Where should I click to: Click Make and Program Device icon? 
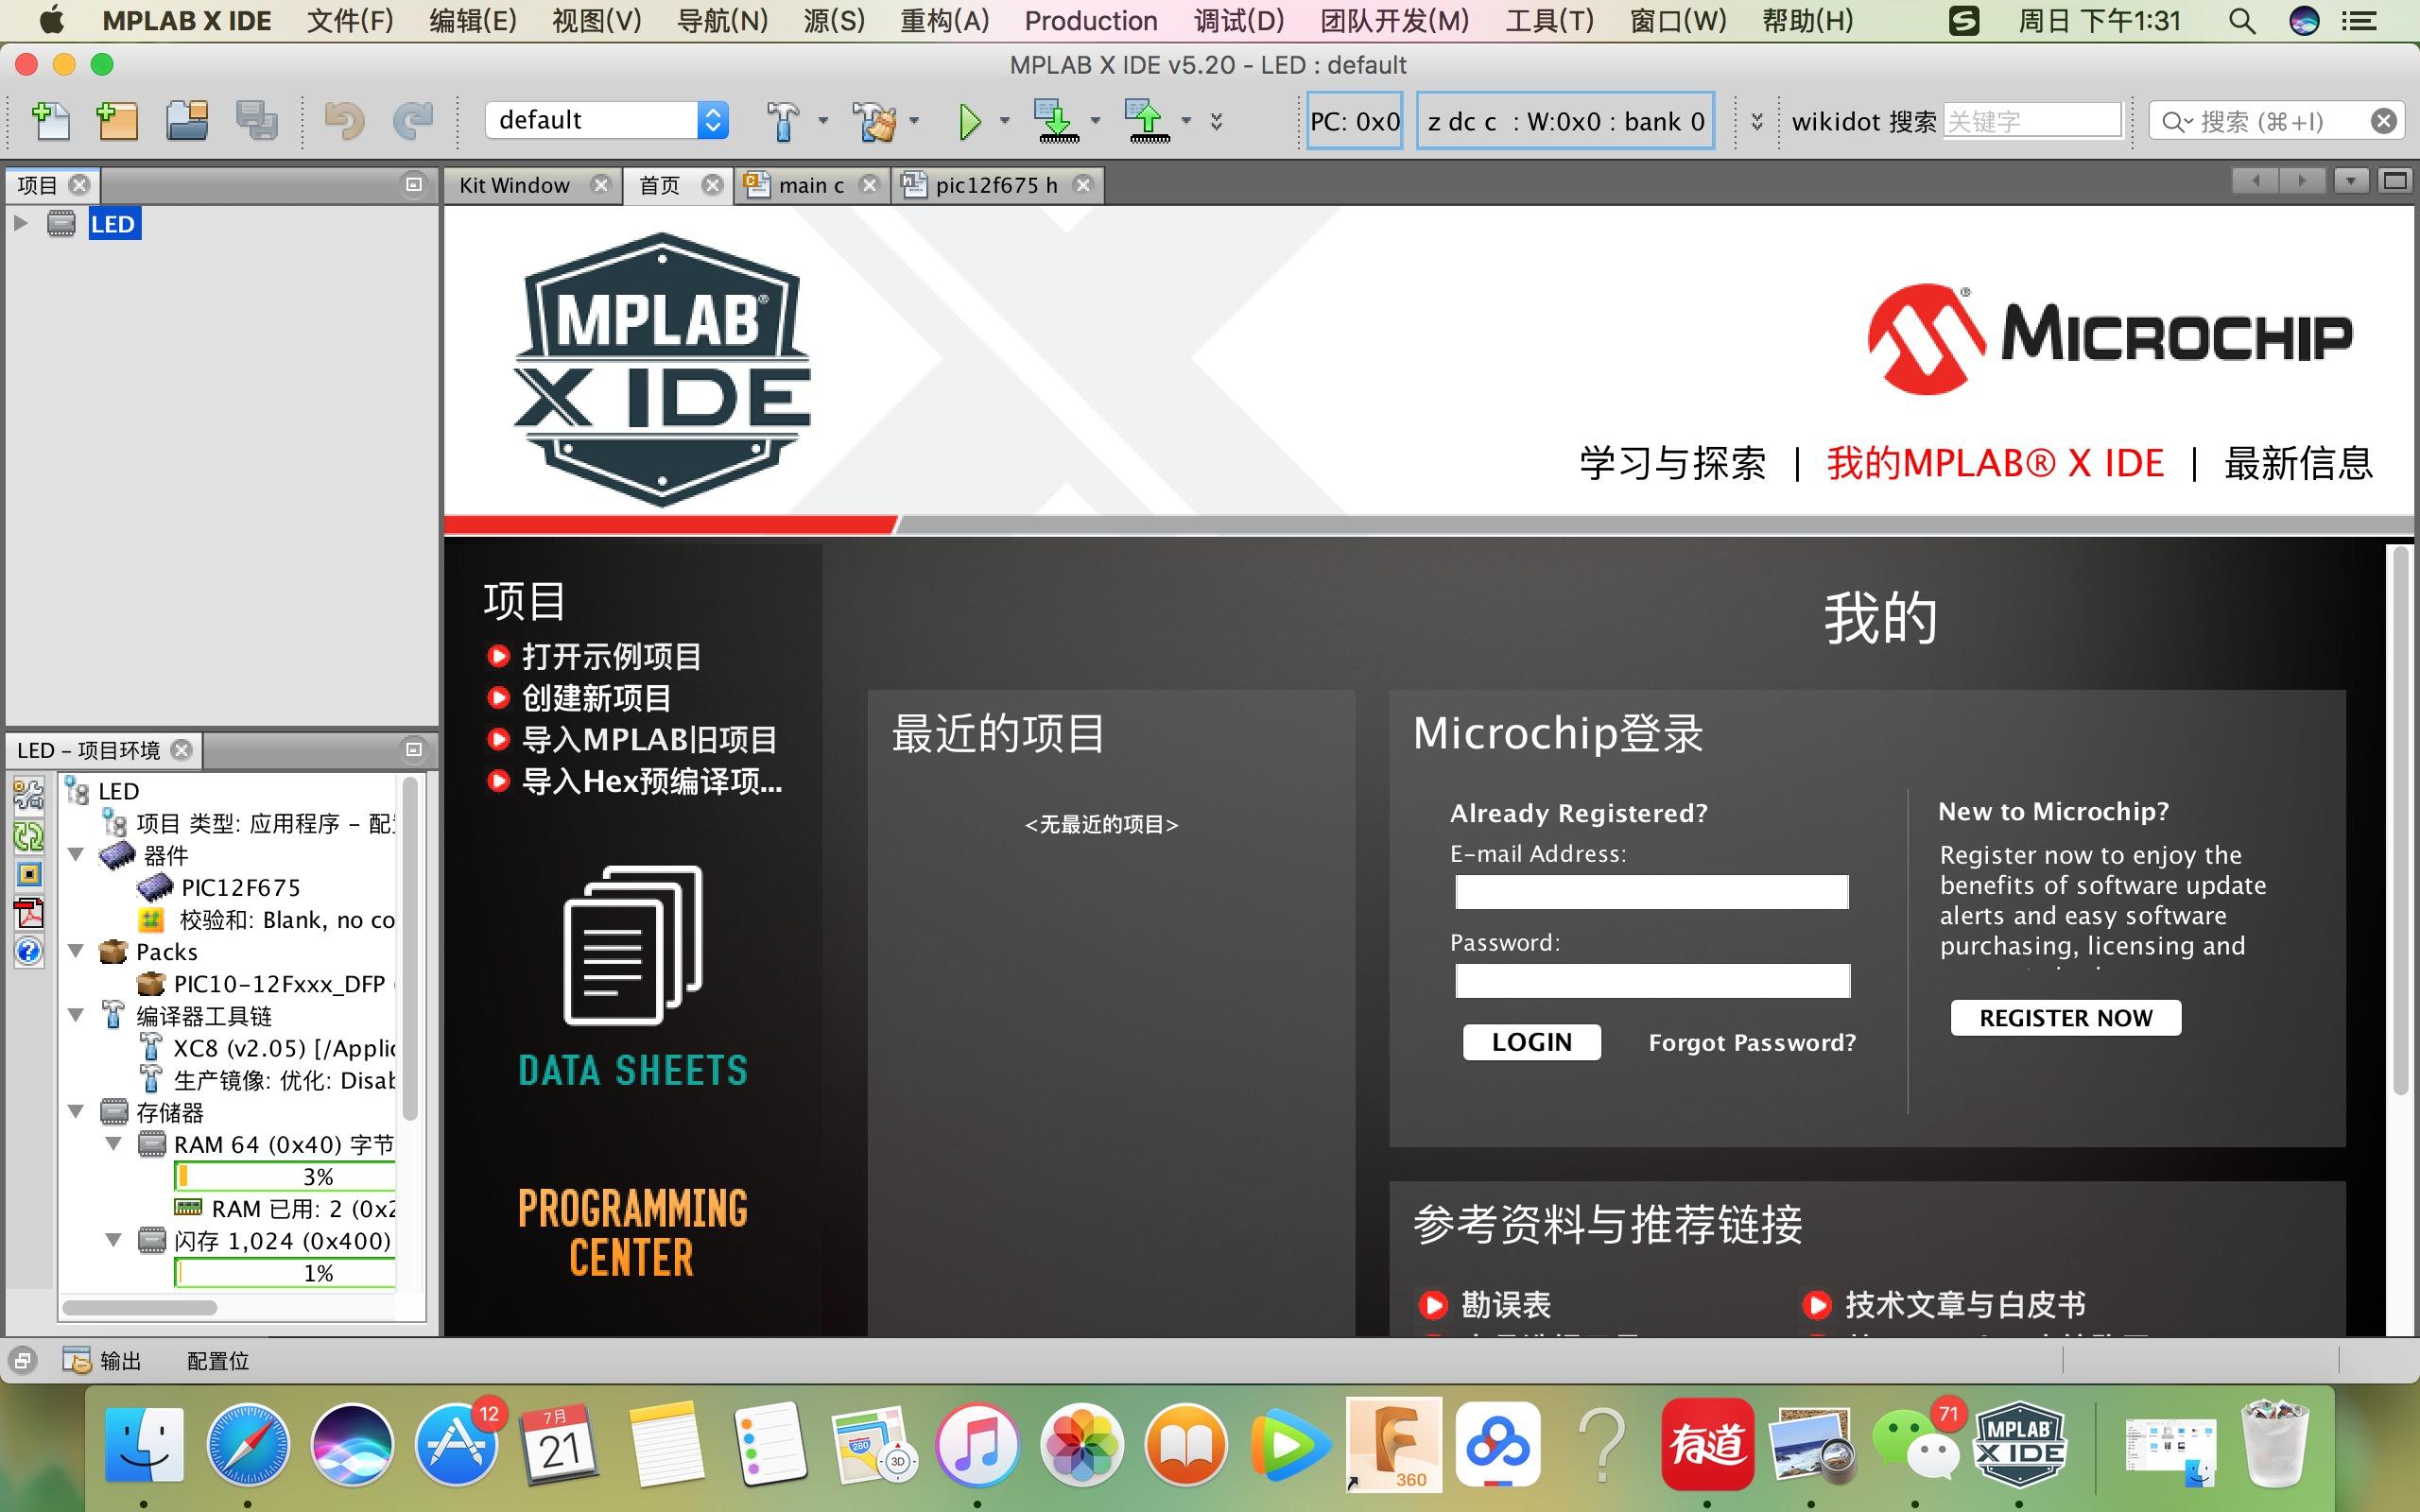1056,121
